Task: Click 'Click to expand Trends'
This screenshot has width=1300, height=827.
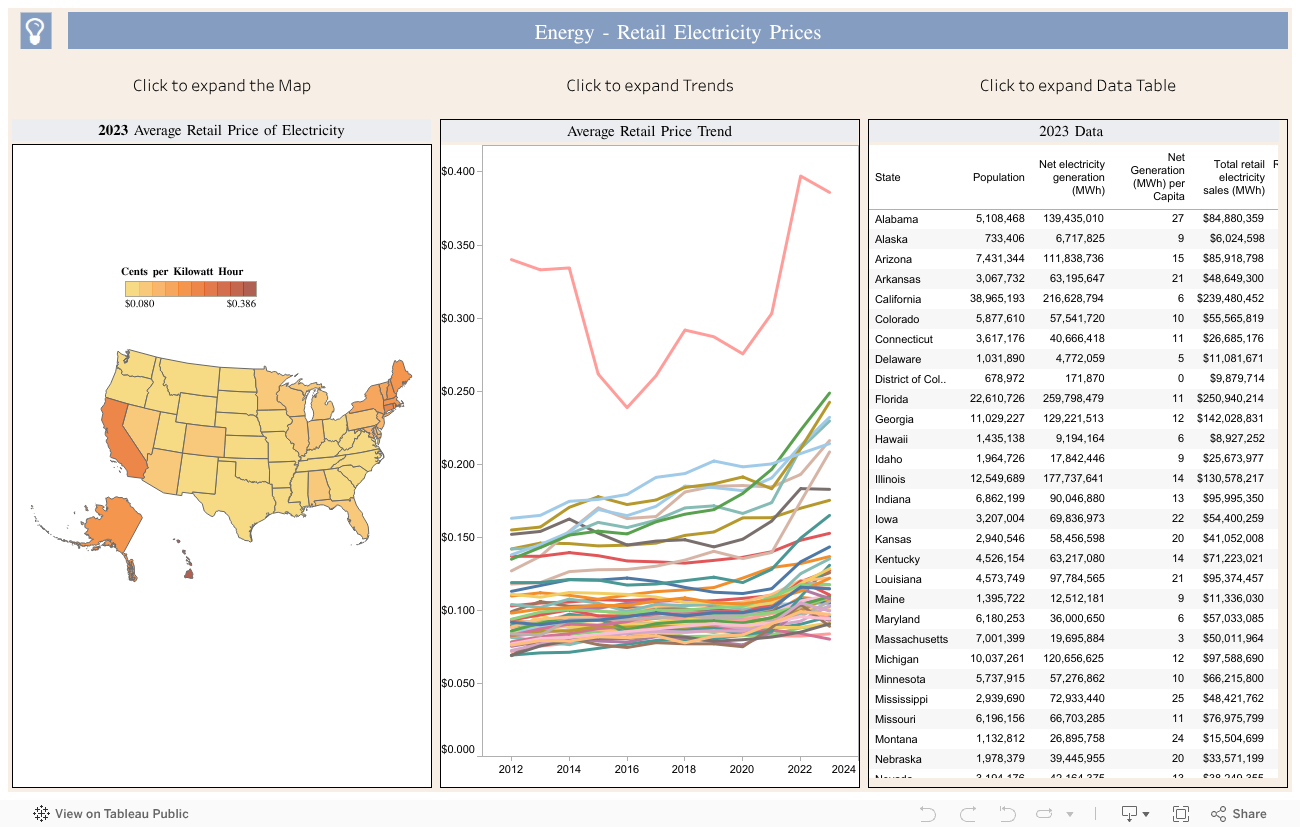Action: [650, 86]
